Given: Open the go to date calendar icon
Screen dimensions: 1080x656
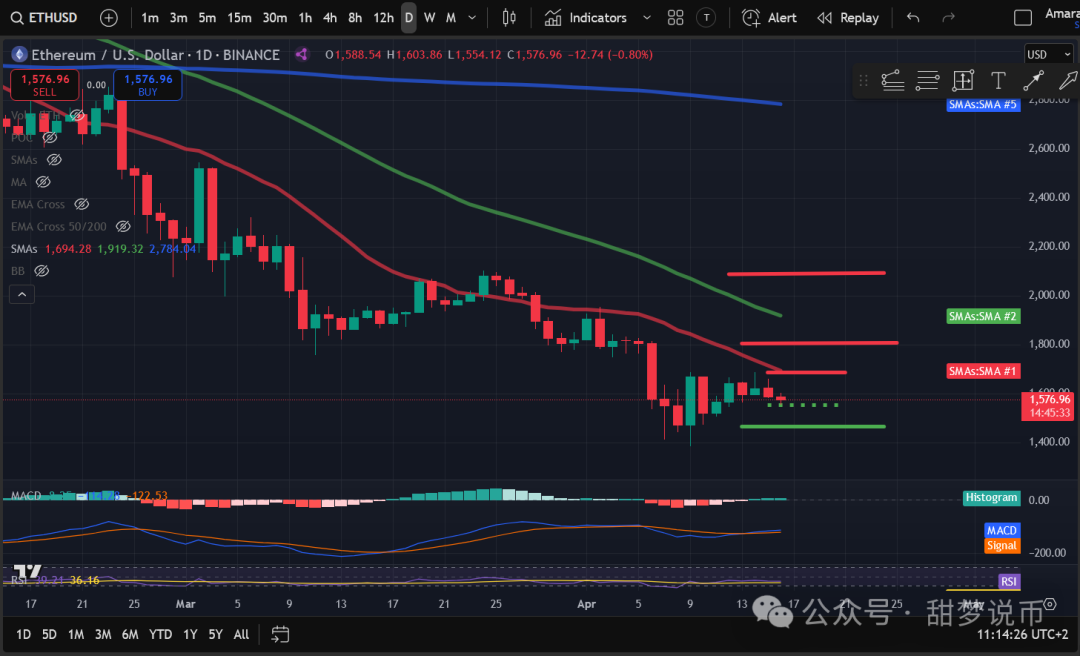Looking at the screenshot, I should pos(280,634).
